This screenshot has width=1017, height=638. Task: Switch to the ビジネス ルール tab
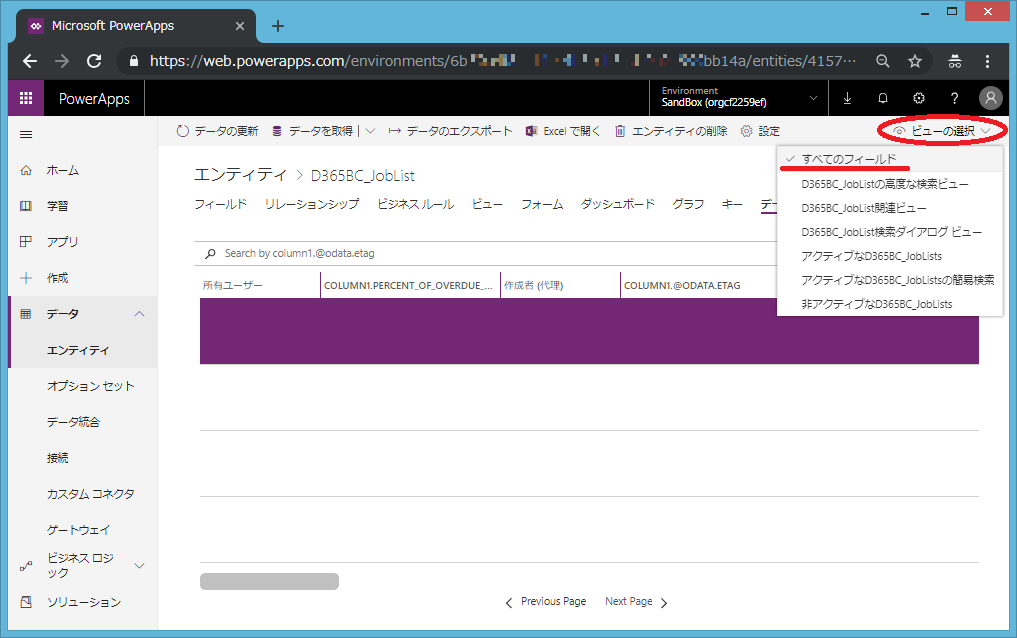(416, 204)
